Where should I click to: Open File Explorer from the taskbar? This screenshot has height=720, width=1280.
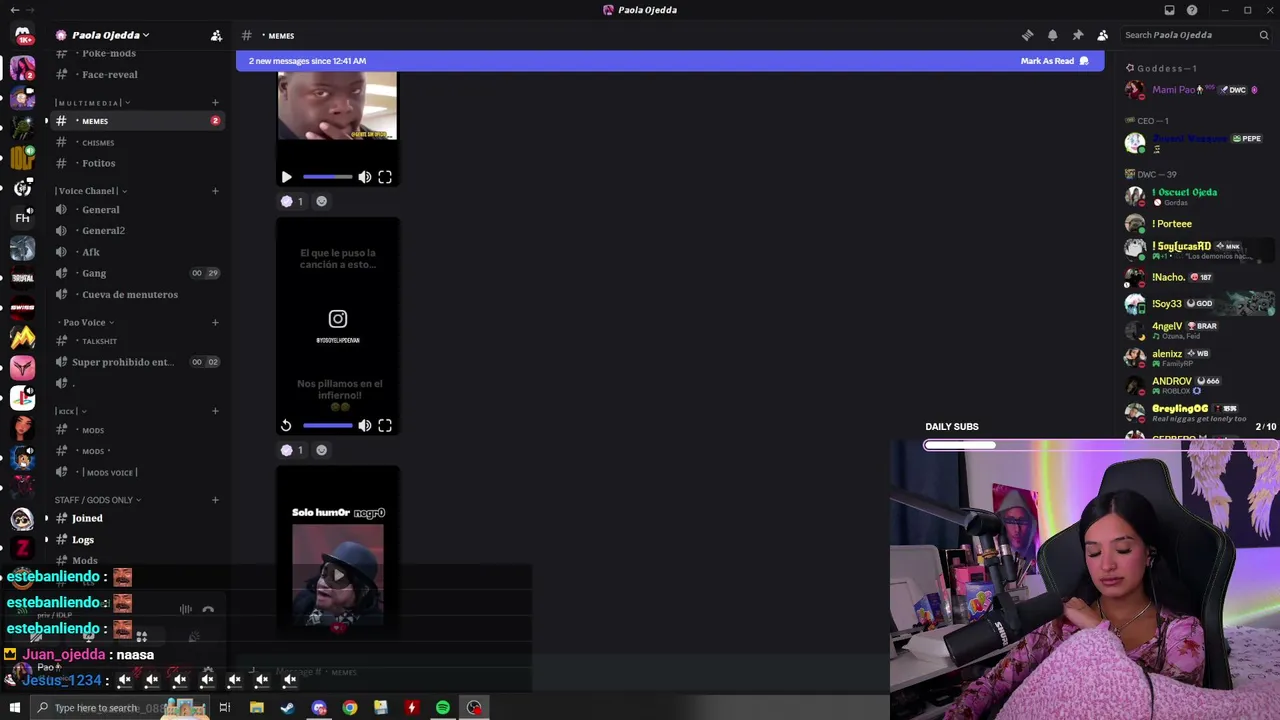click(x=256, y=708)
